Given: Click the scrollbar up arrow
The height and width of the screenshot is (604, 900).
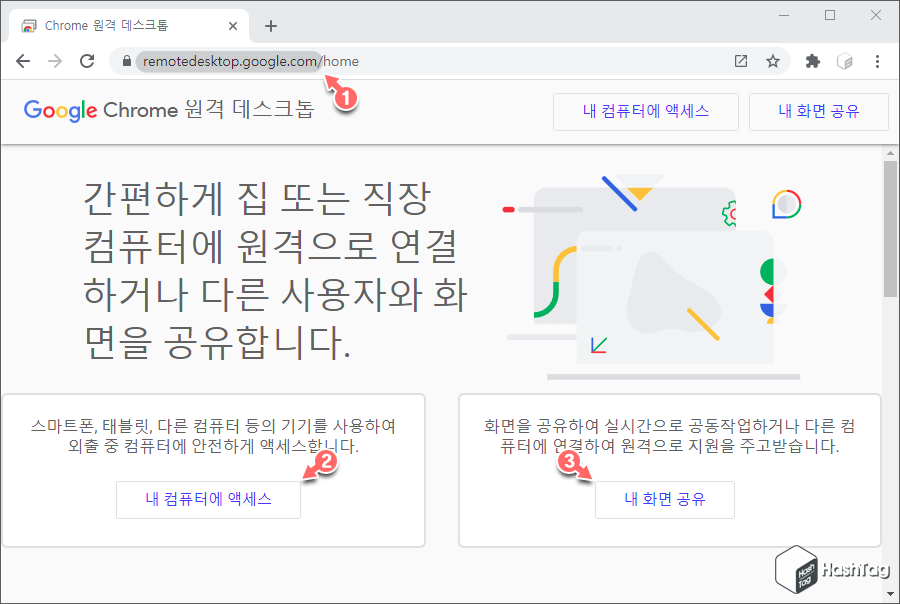Looking at the screenshot, I should click(x=889, y=152).
